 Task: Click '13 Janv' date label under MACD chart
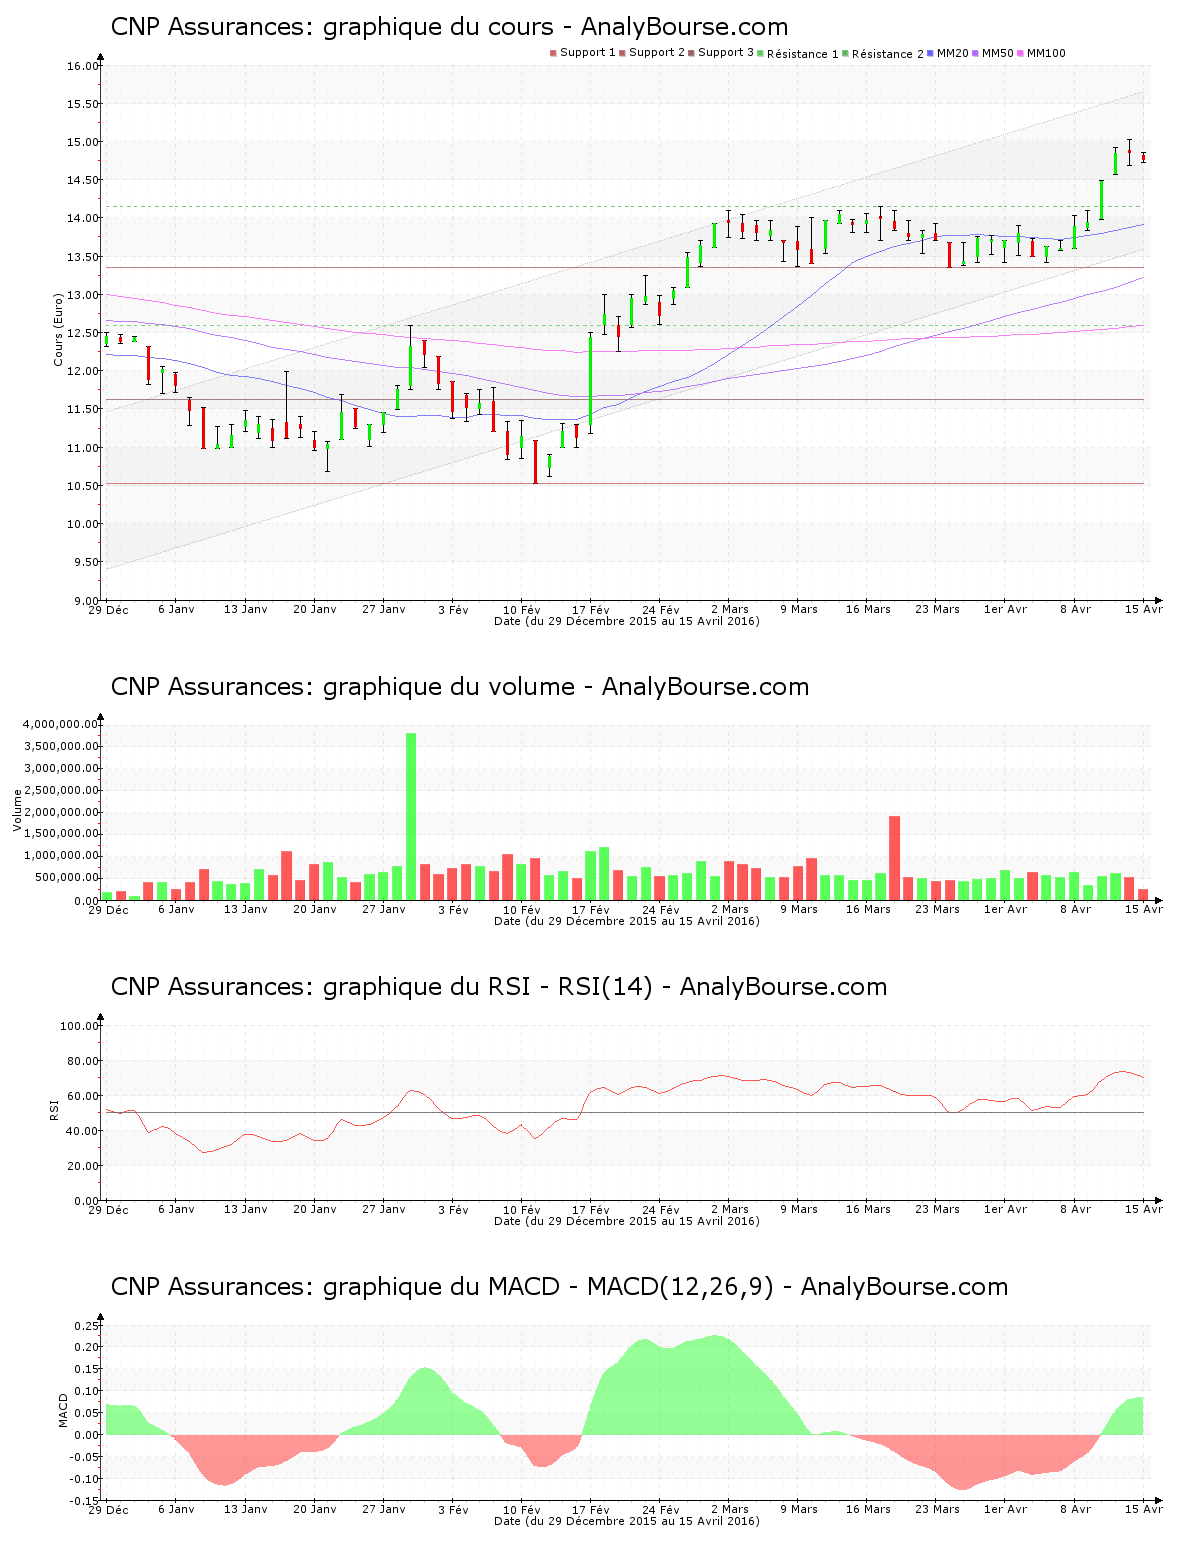click(245, 1509)
